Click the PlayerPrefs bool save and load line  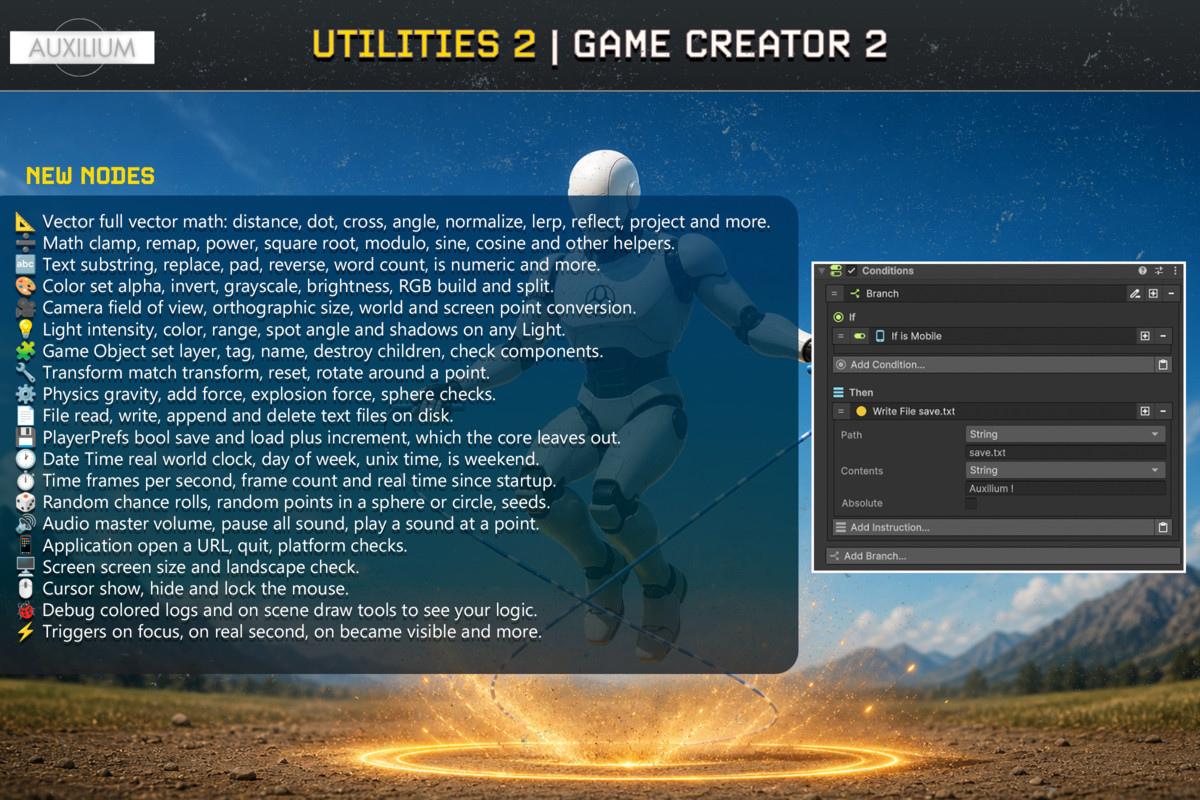pyautogui.click(x=331, y=437)
